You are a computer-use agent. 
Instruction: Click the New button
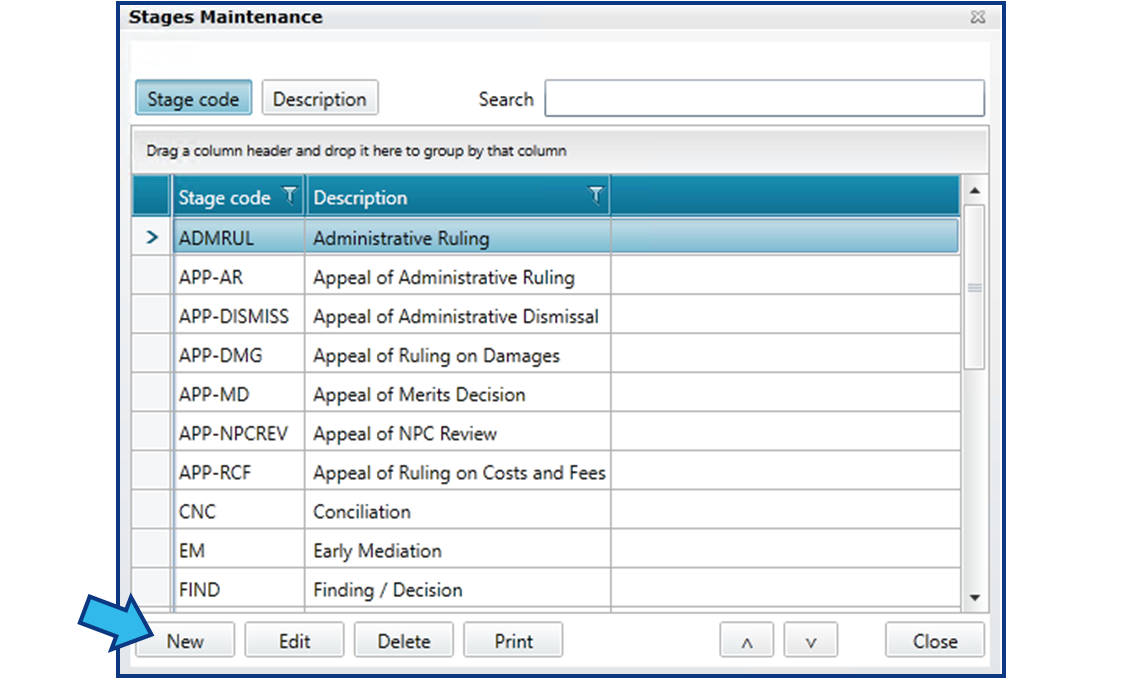[185, 640]
